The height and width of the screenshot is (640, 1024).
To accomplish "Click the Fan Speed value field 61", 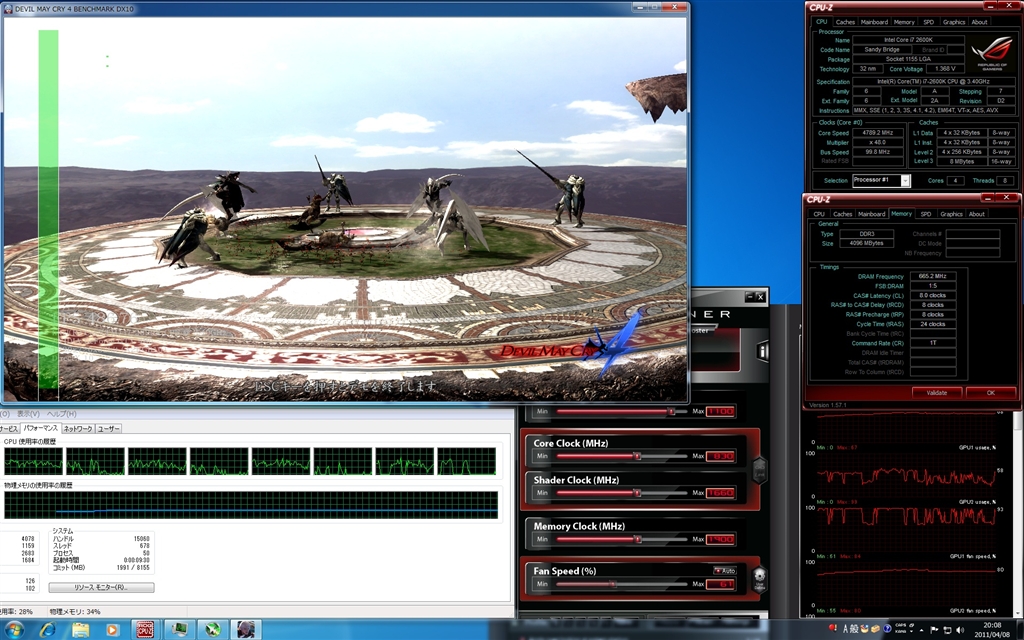I will (720, 584).
